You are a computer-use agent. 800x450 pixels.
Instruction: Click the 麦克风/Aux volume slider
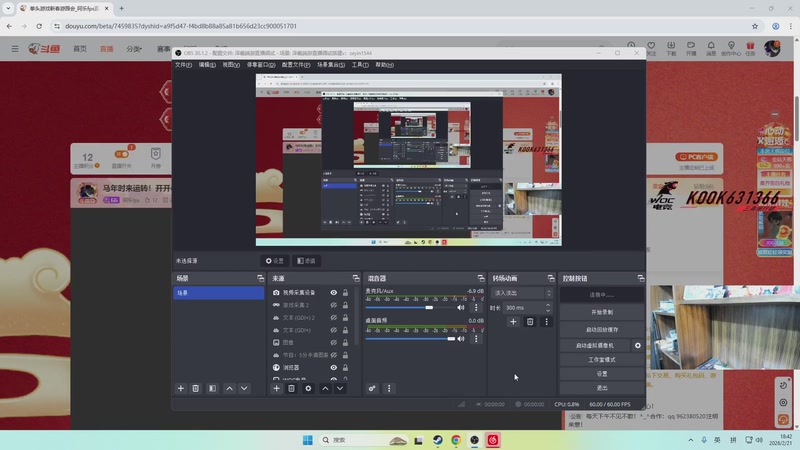(410, 308)
